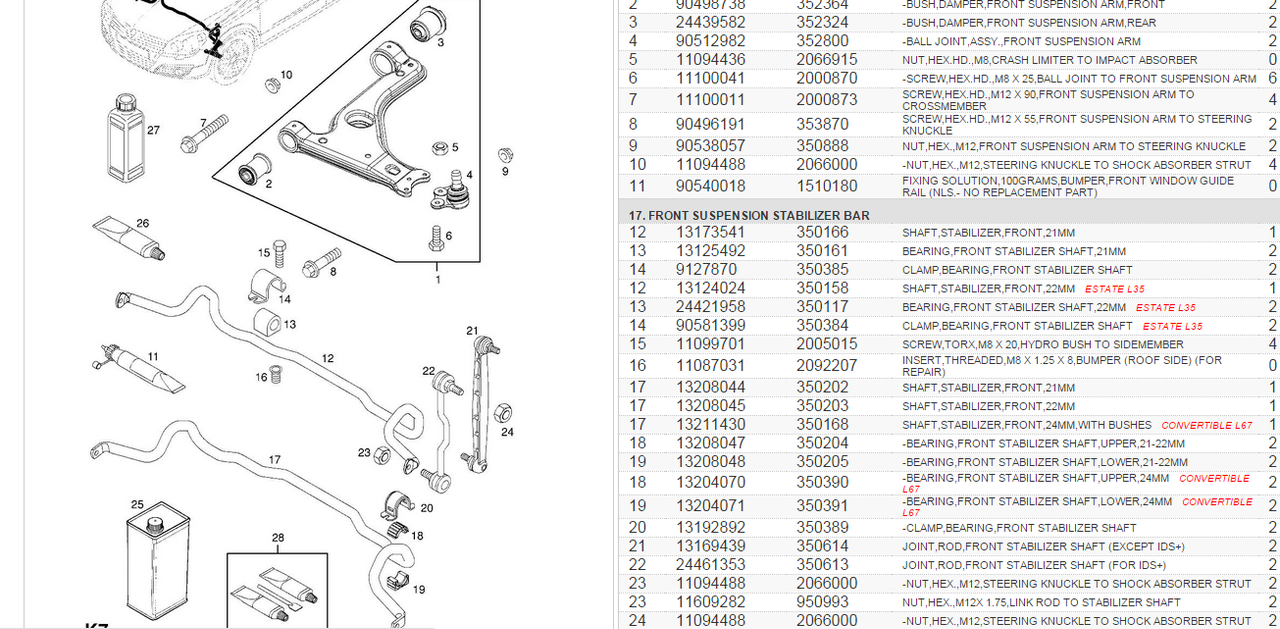Click the sealant tube drawing labeled 26
The height and width of the screenshot is (629, 1280).
tap(128, 237)
